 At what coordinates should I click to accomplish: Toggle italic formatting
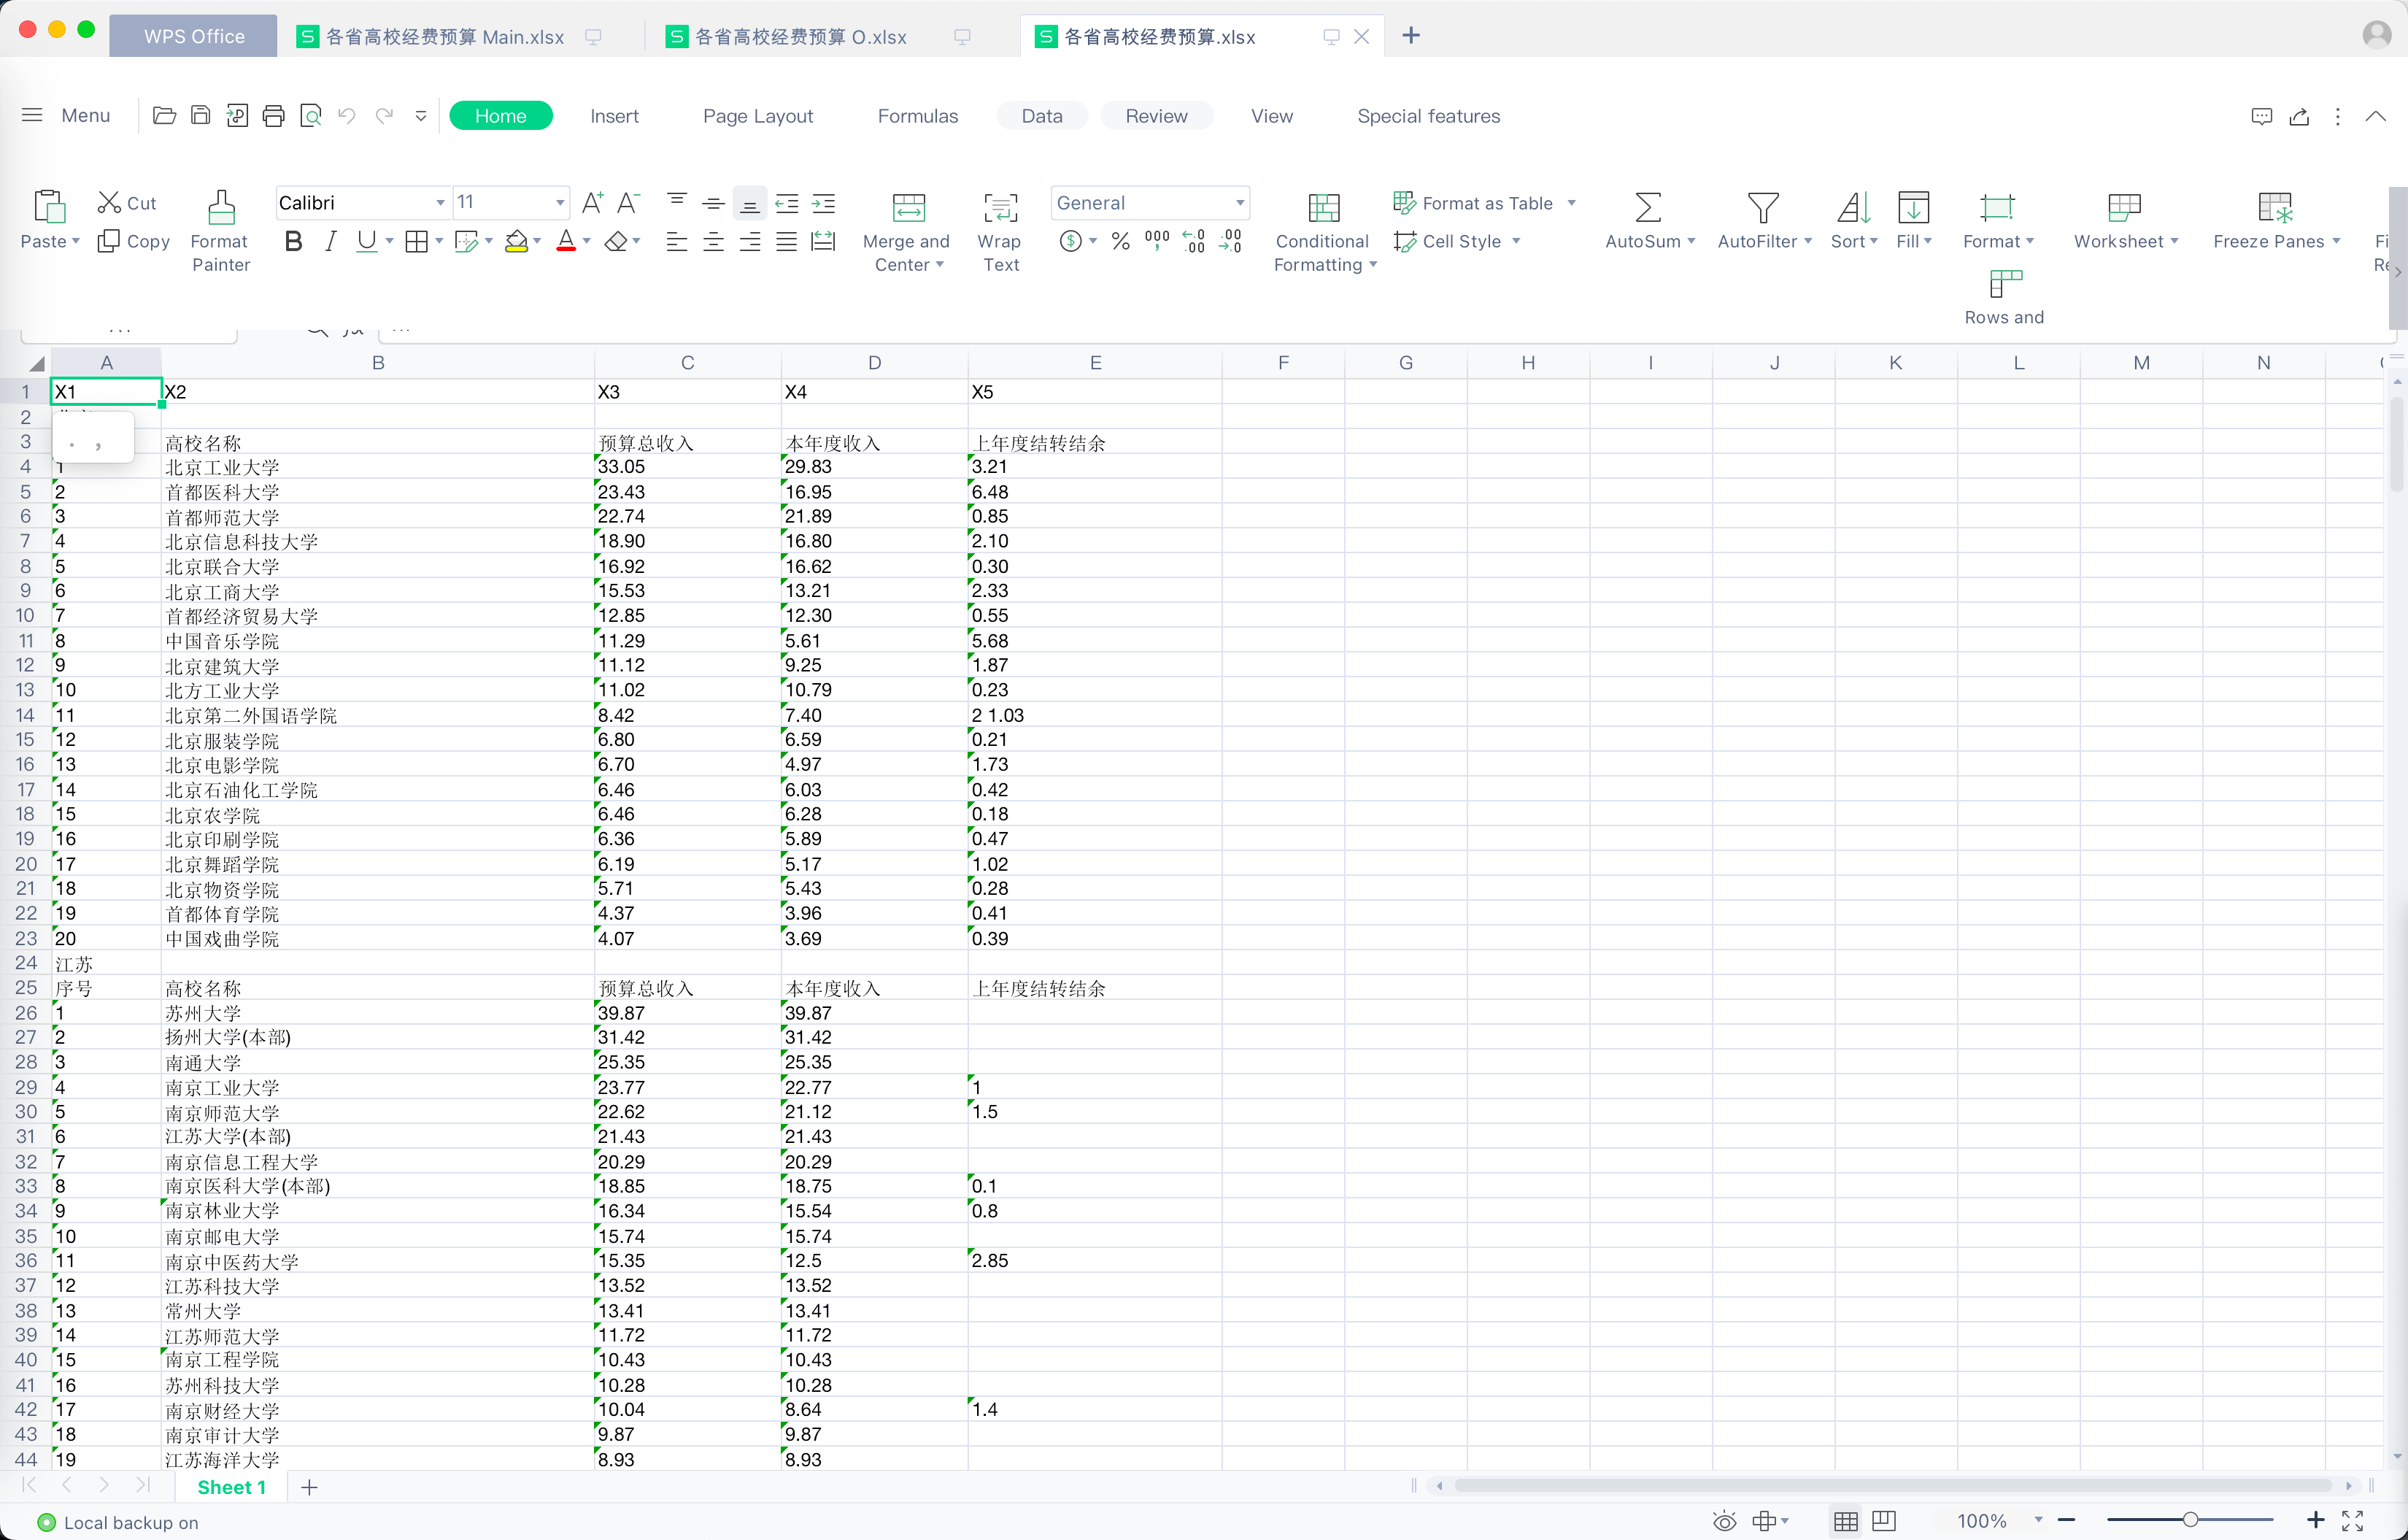coord(330,241)
